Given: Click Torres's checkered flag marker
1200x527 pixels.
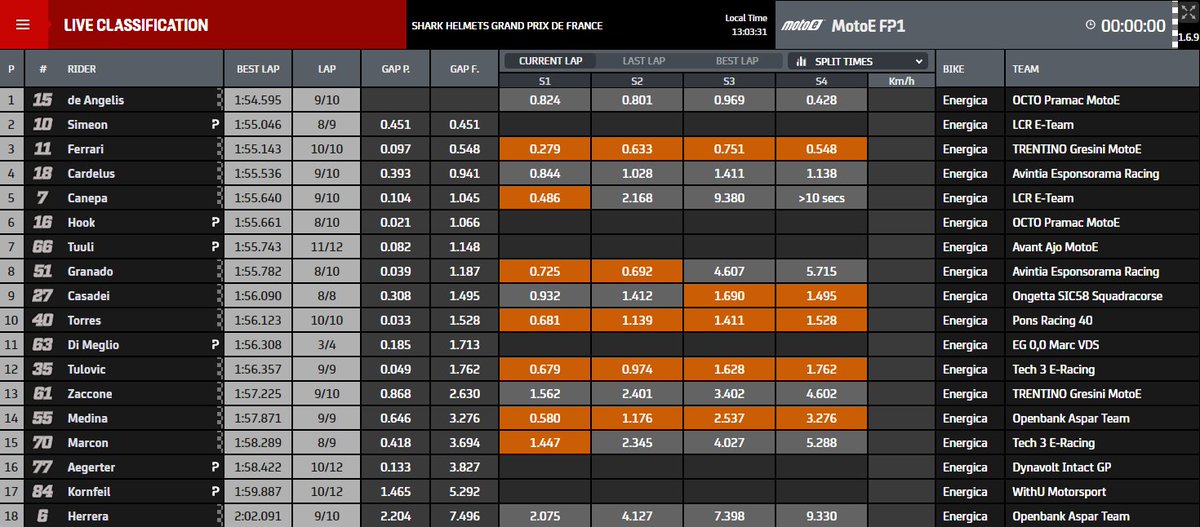Looking at the screenshot, I should [x=219, y=320].
